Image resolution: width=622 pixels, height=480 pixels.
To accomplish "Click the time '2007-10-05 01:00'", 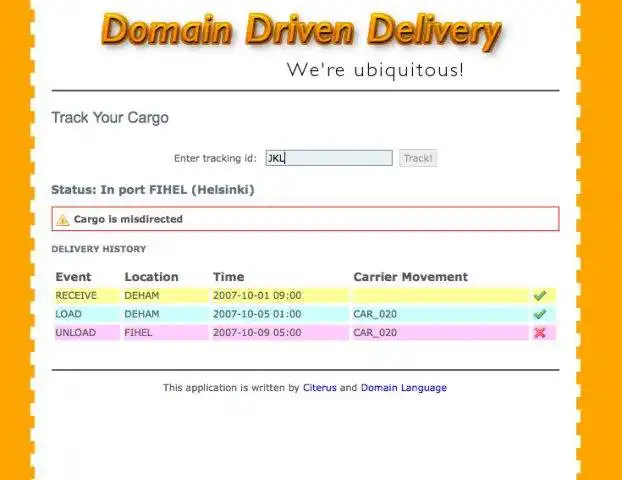I will 257,314.
